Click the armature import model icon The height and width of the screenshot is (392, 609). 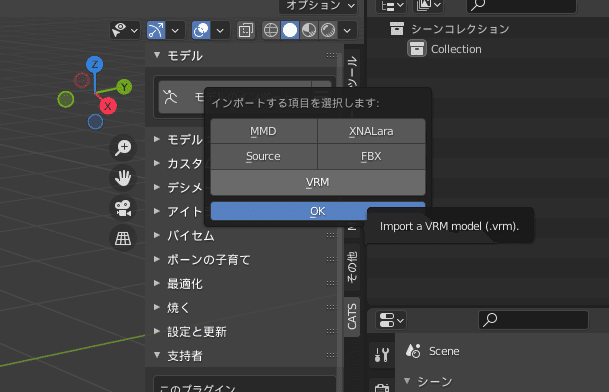coord(170,97)
